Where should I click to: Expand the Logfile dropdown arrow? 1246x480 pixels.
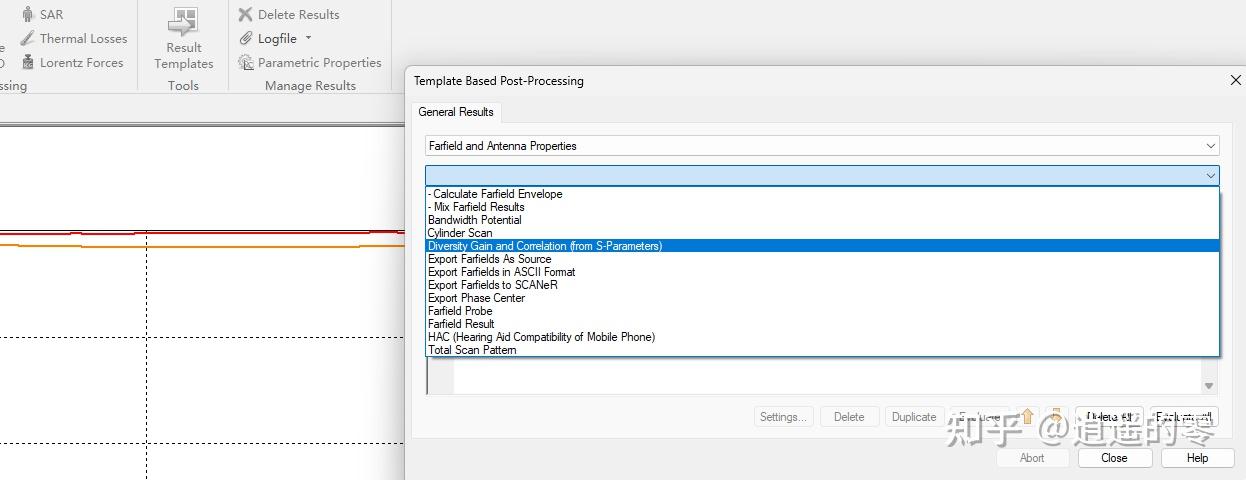pyautogui.click(x=308, y=38)
